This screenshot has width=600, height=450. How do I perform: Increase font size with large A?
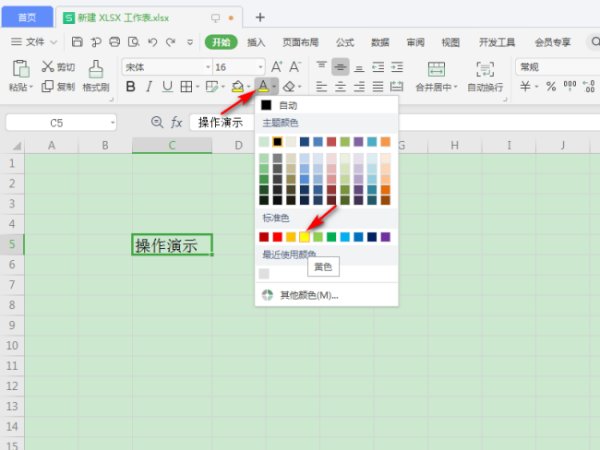pos(276,67)
